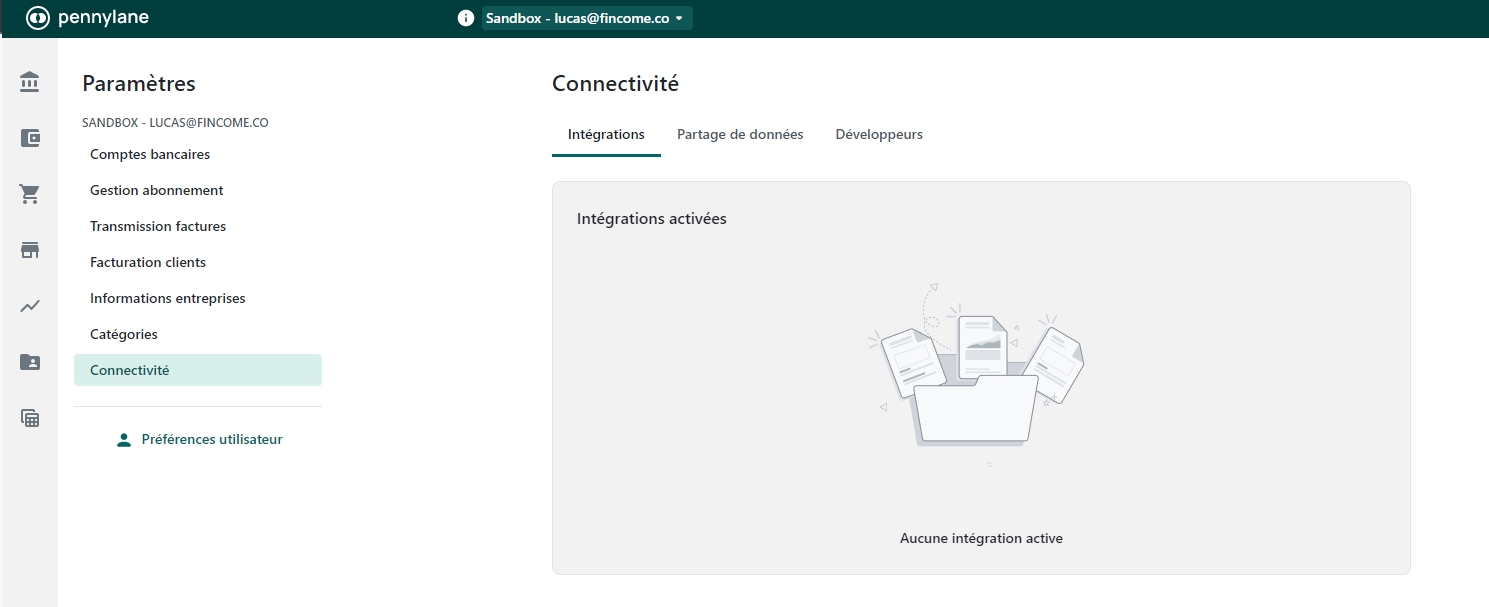1489x607 pixels.
Task: Click the bank building icon in sidebar
Action: 30,82
